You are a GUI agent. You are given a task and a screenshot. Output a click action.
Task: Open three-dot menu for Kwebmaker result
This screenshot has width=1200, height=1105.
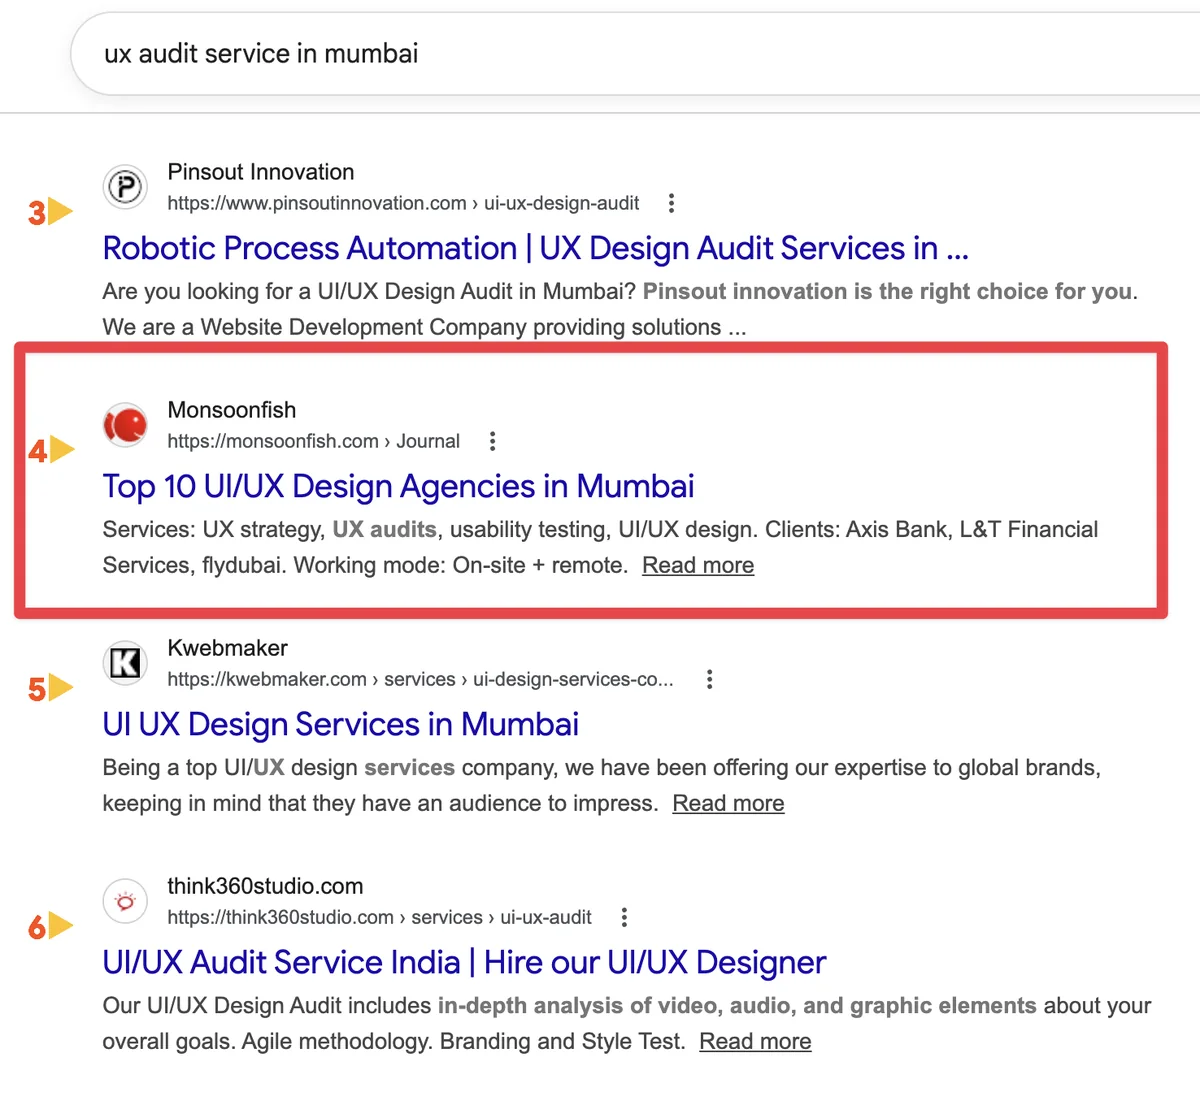tap(709, 679)
